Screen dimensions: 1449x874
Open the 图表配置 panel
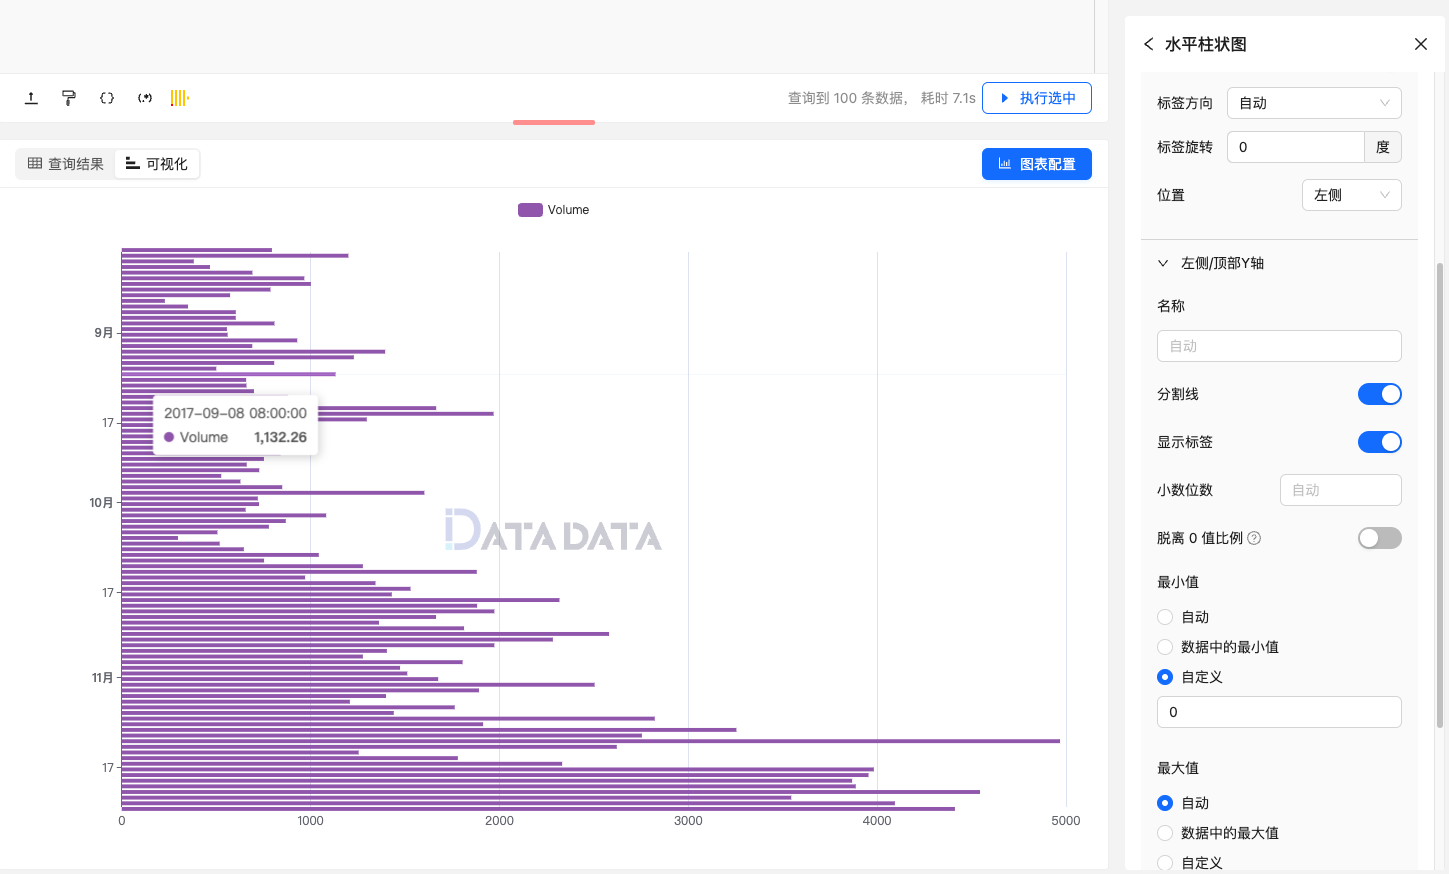pyautogui.click(x=1037, y=163)
